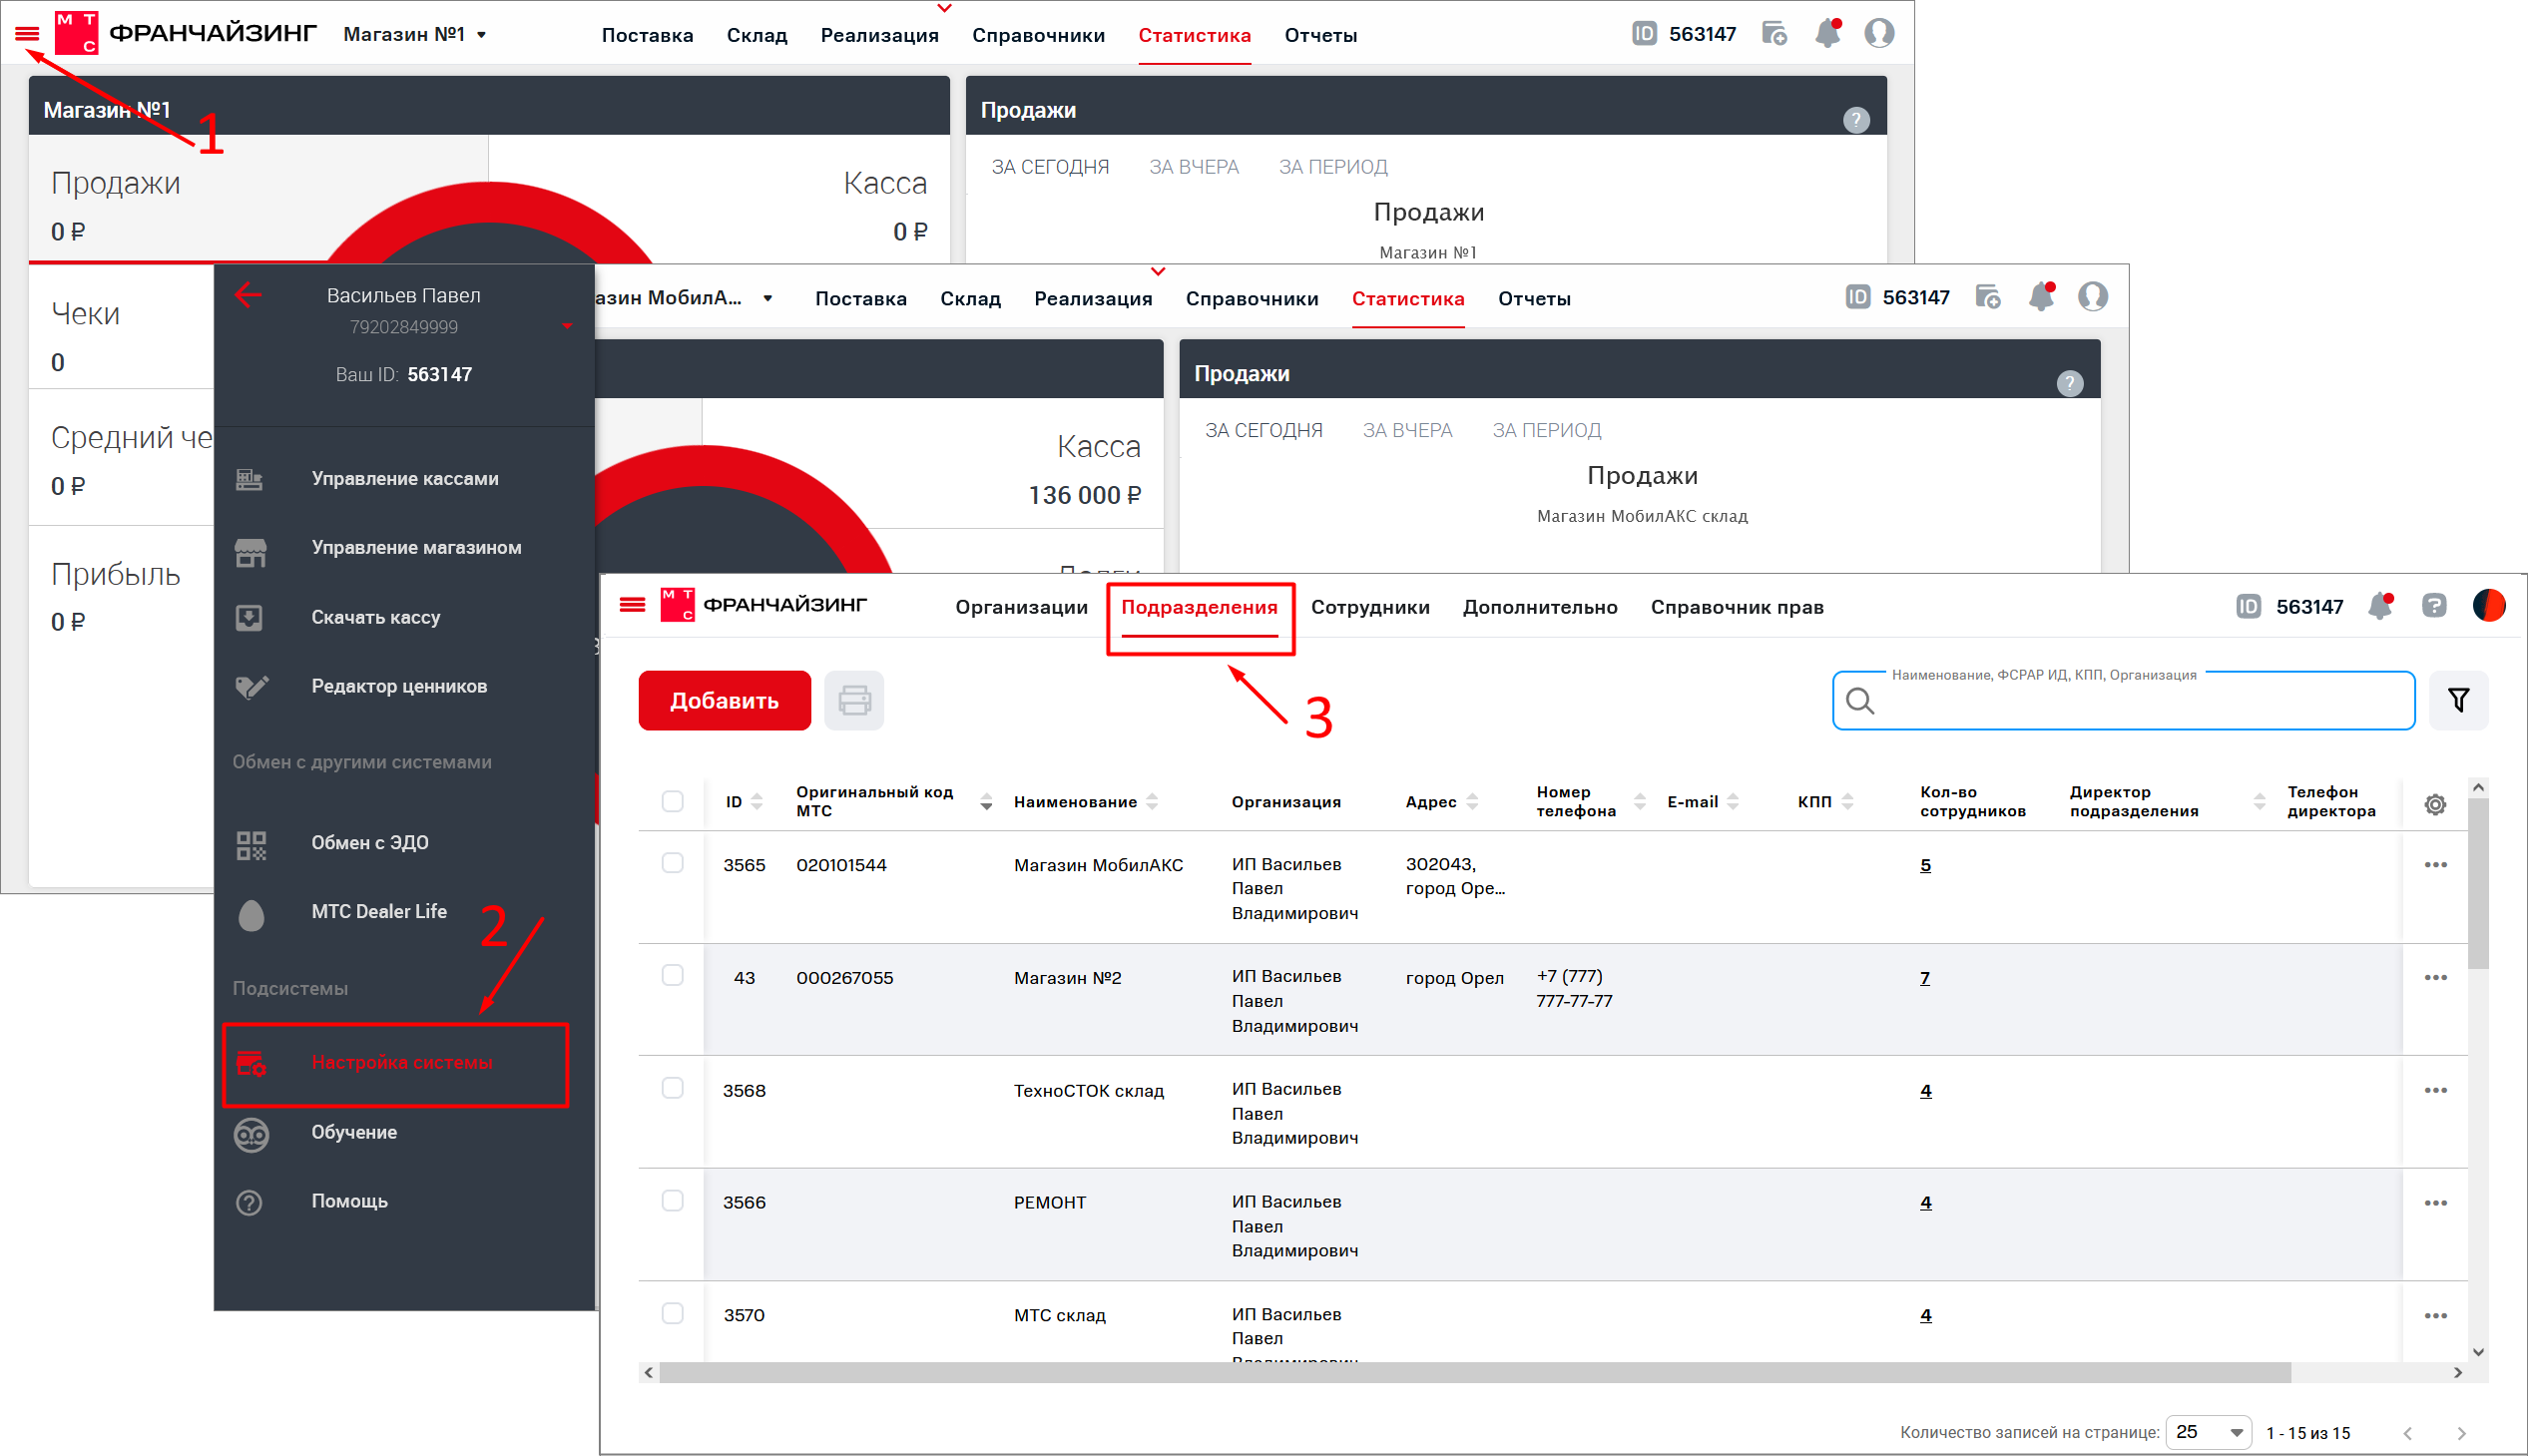The width and height of the screenshot is (2528, 1456).
Task: Open user profile icon in top window
Action: pyautogui.click(x=1879, y=33)
